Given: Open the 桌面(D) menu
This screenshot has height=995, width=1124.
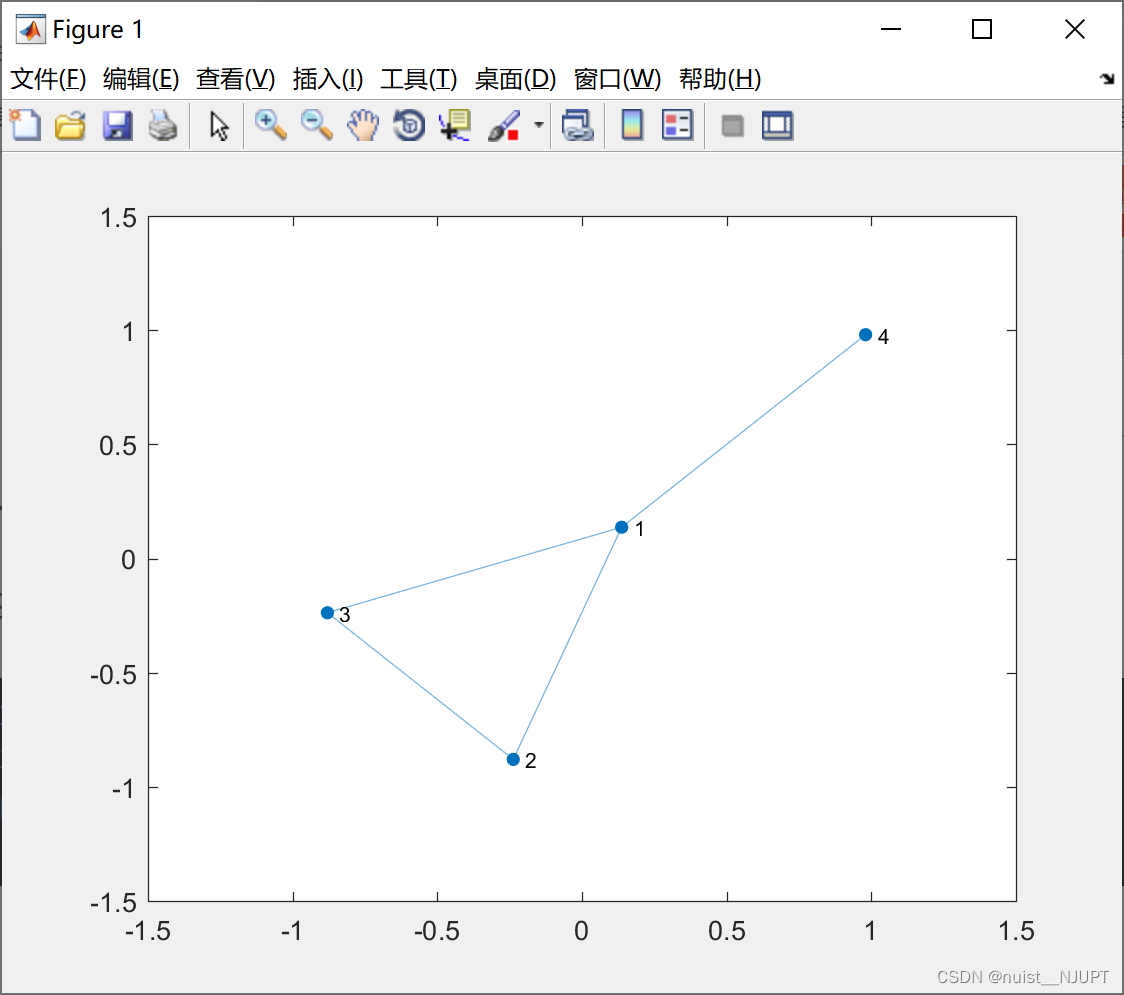Looking at the screenshot, I should 515,79.
